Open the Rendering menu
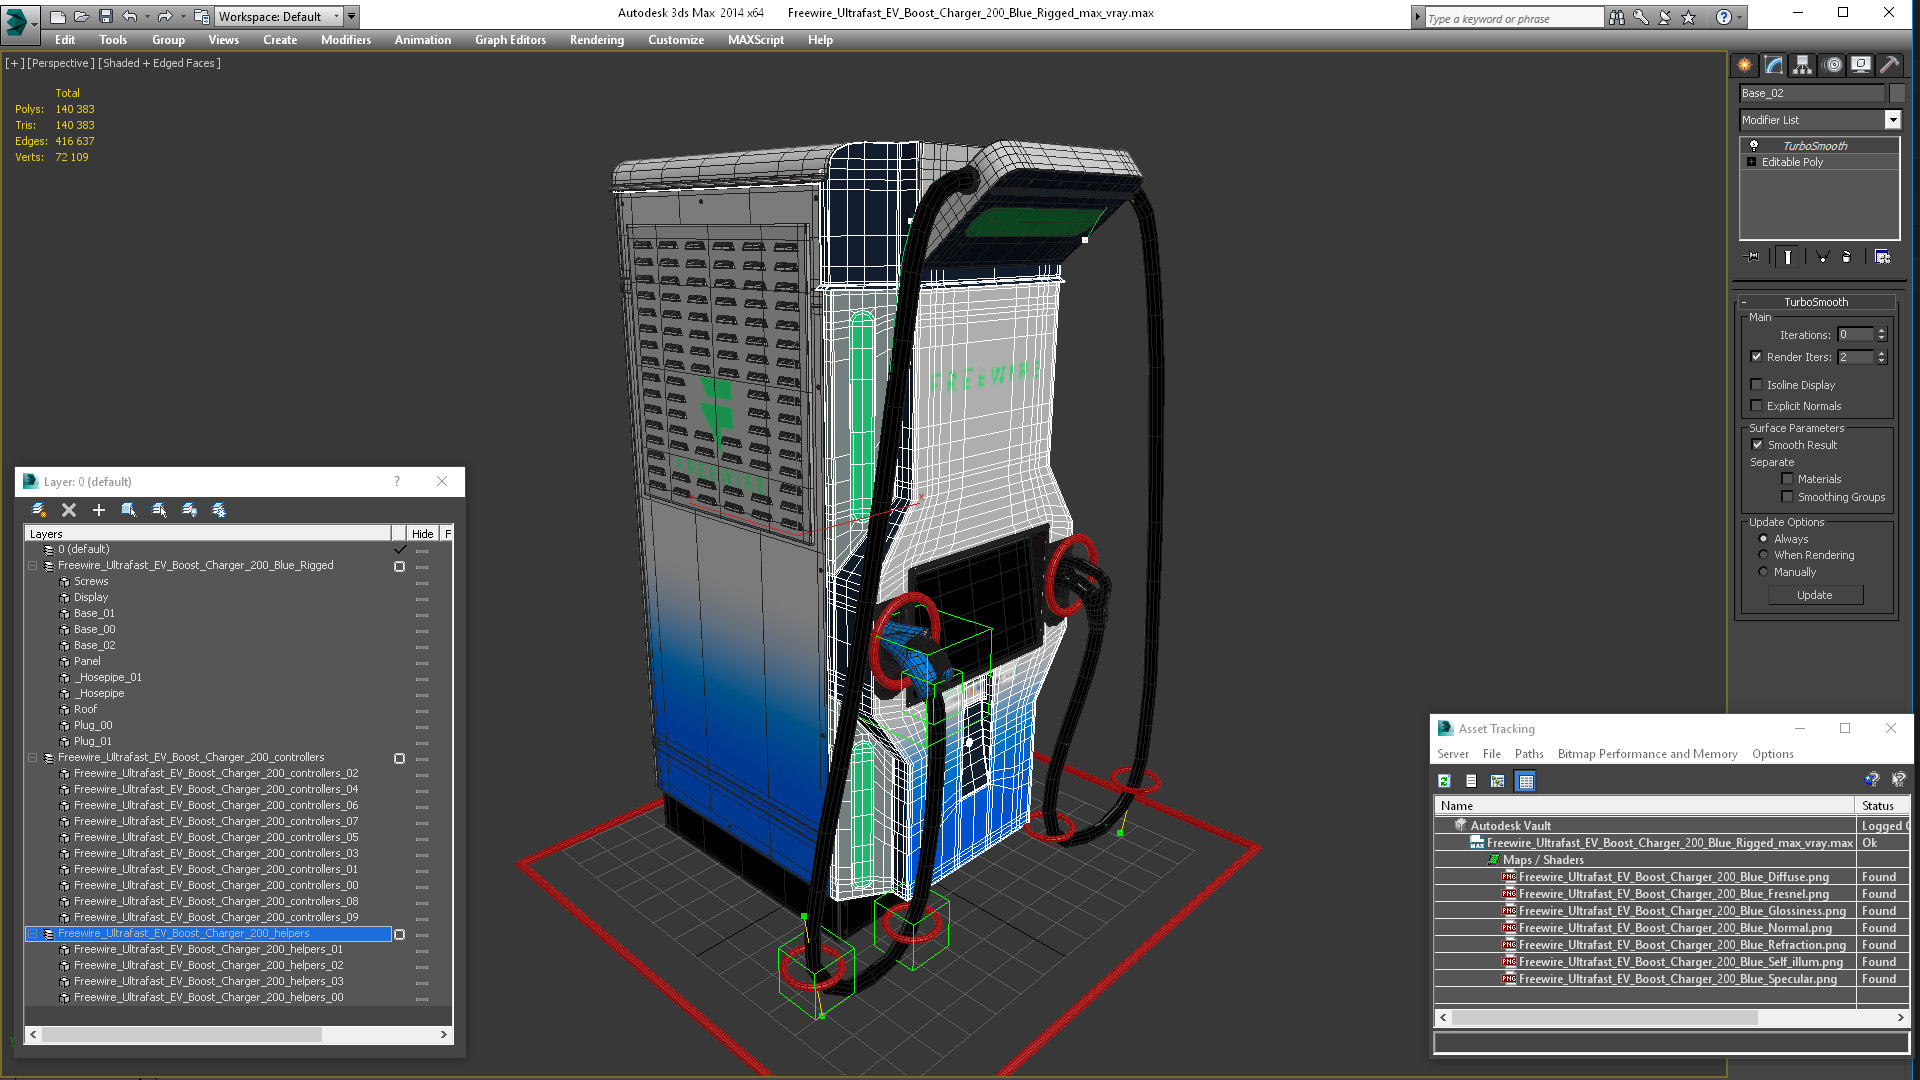 click(x=596, y=40)
